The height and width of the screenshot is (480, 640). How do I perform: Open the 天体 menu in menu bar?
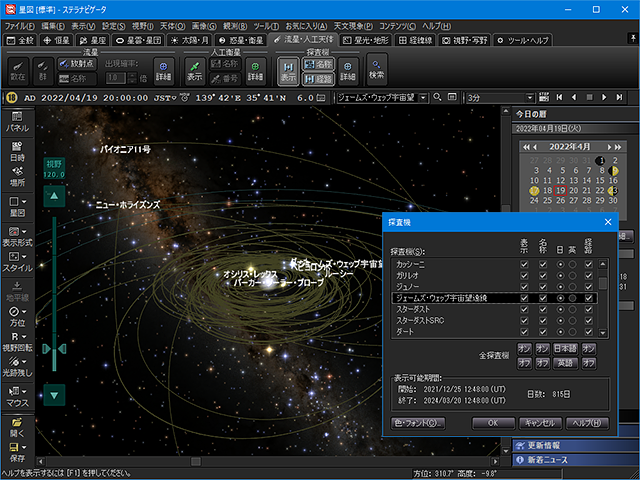pyautogui.click(x=170, y=25)
